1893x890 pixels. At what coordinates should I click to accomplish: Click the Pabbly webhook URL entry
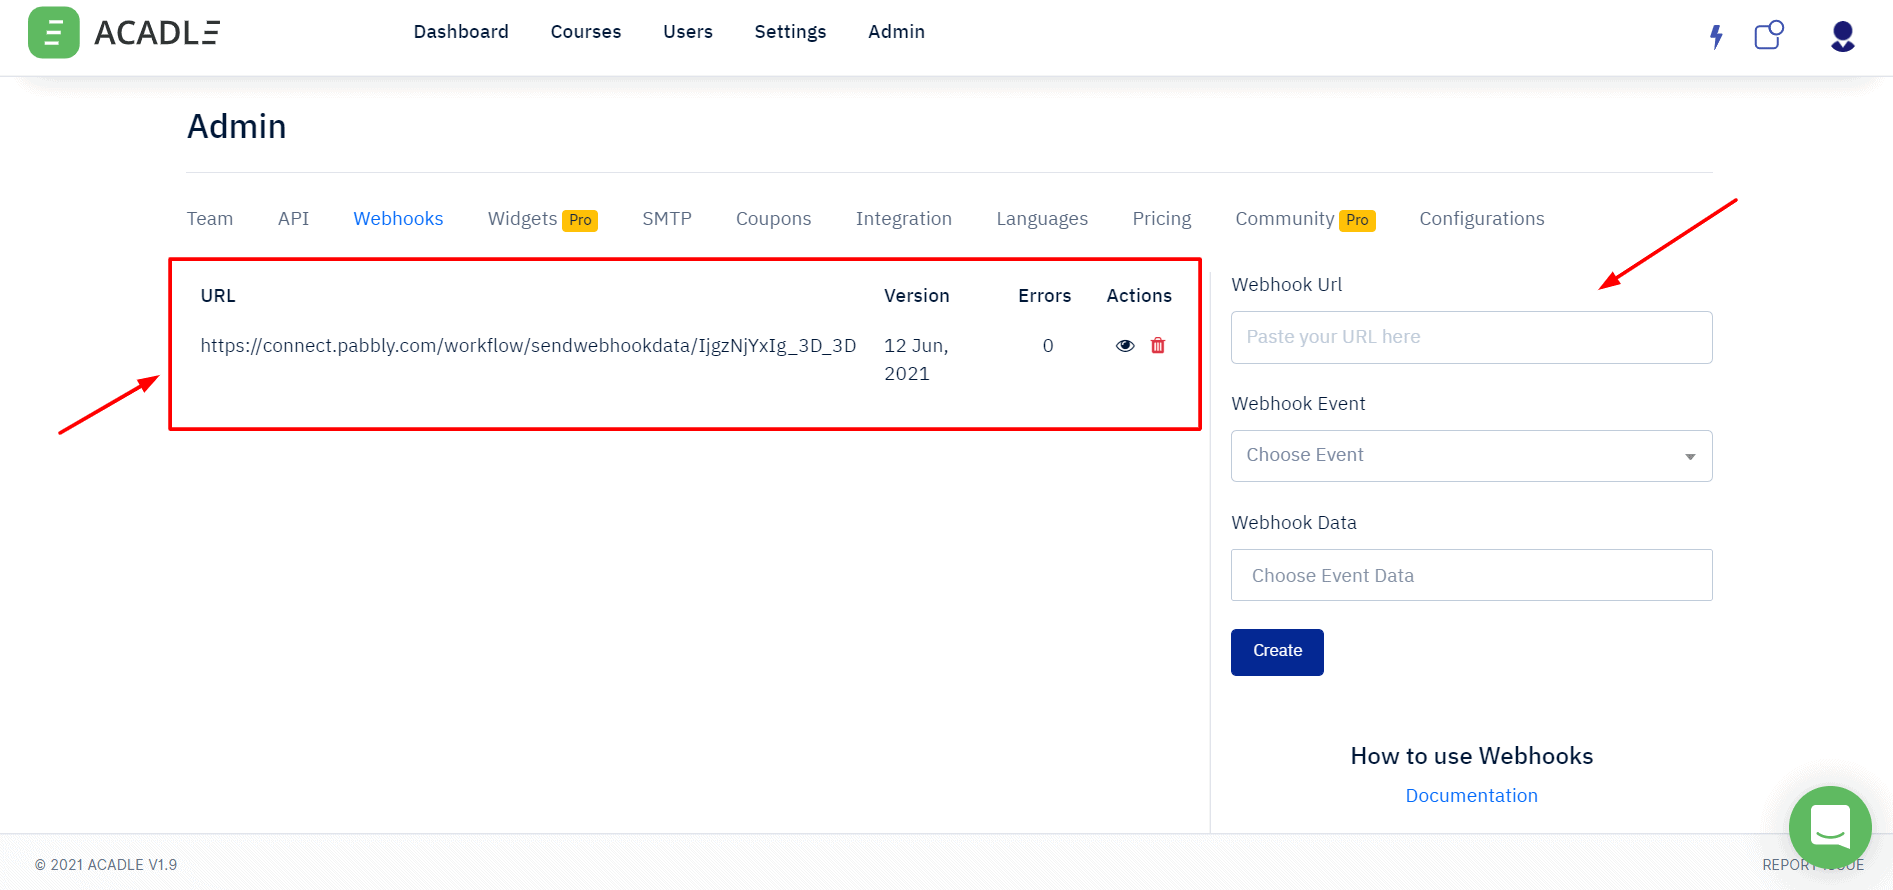(x=528, y=346)
